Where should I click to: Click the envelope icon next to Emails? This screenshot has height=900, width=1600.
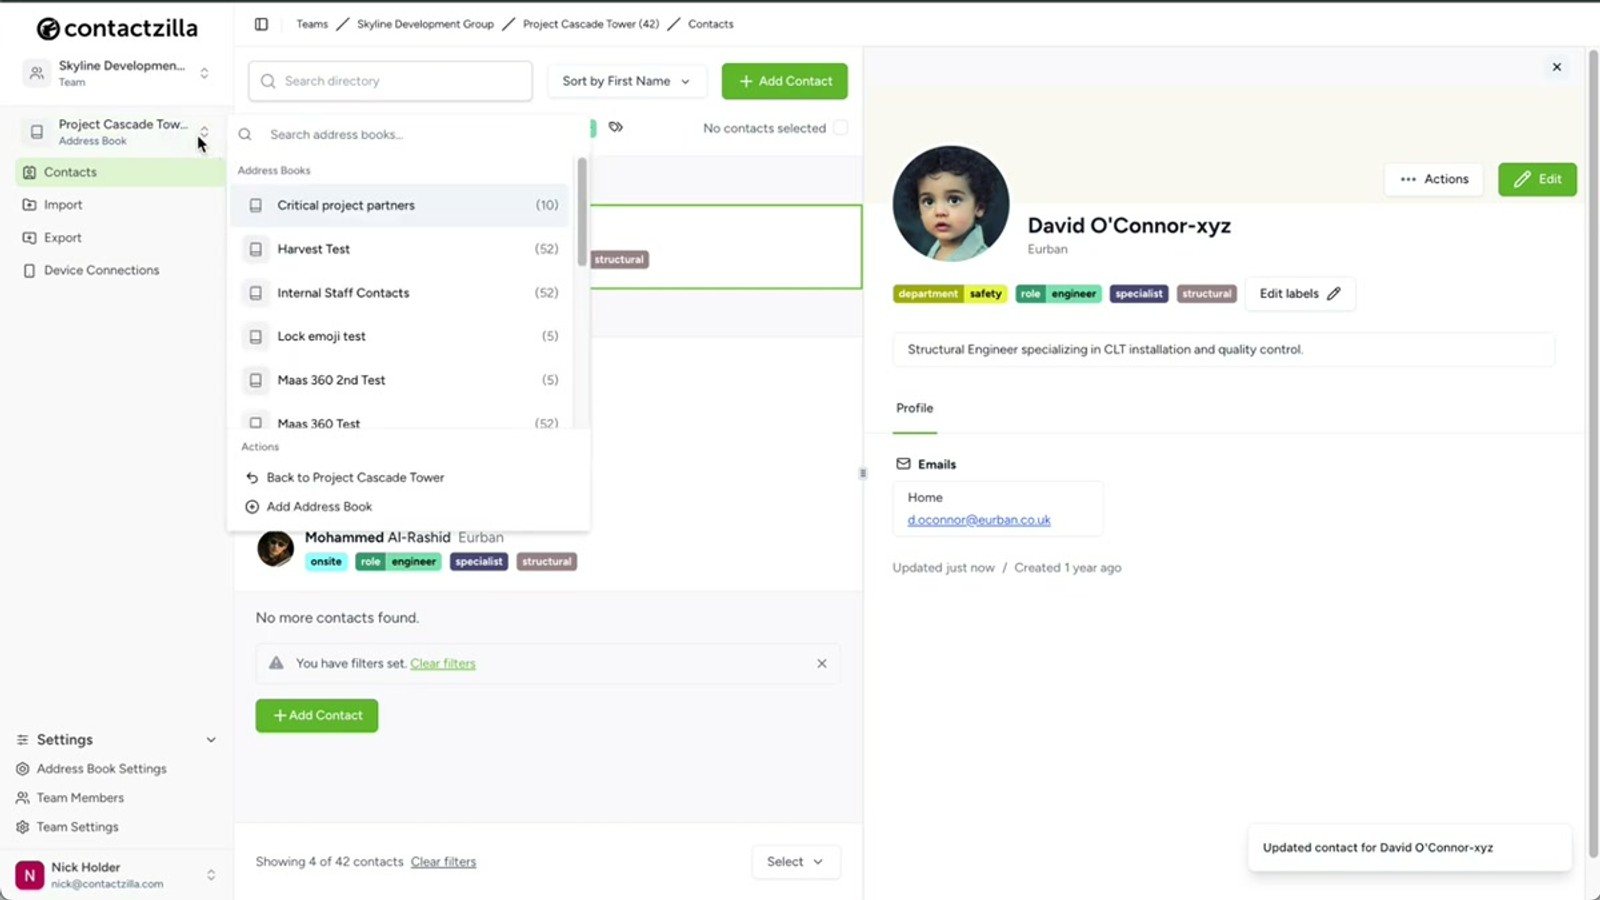[x=903, y=464]
